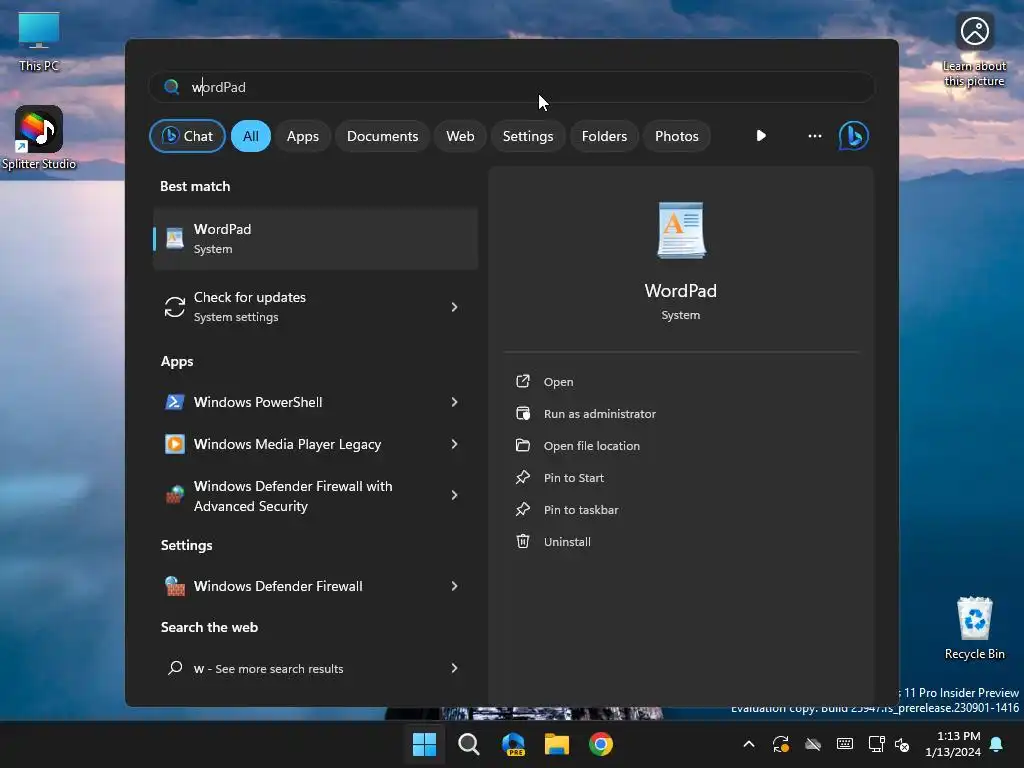1024x768 pixels.
Task: Switch to the Chat tab
Action: pyautogui.click(x=187, y=136)
